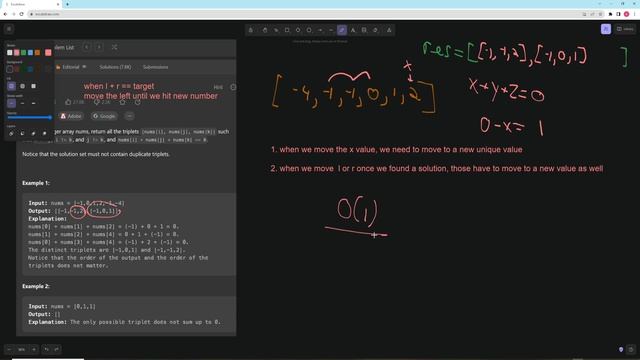The width and height of the screenshot is (640, 360).
Task: Select bold stroke width
Action: 22,103
